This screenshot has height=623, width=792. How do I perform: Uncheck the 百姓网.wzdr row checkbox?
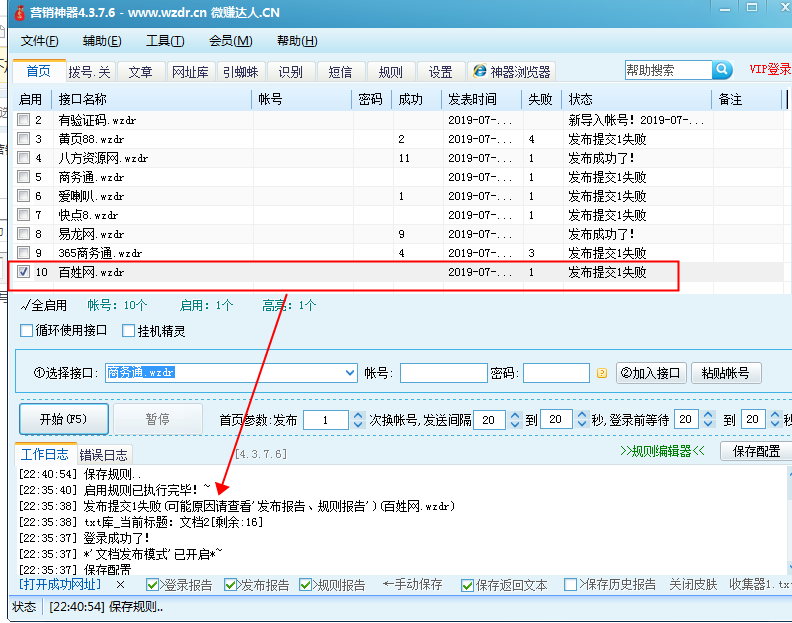coord(23,272)
